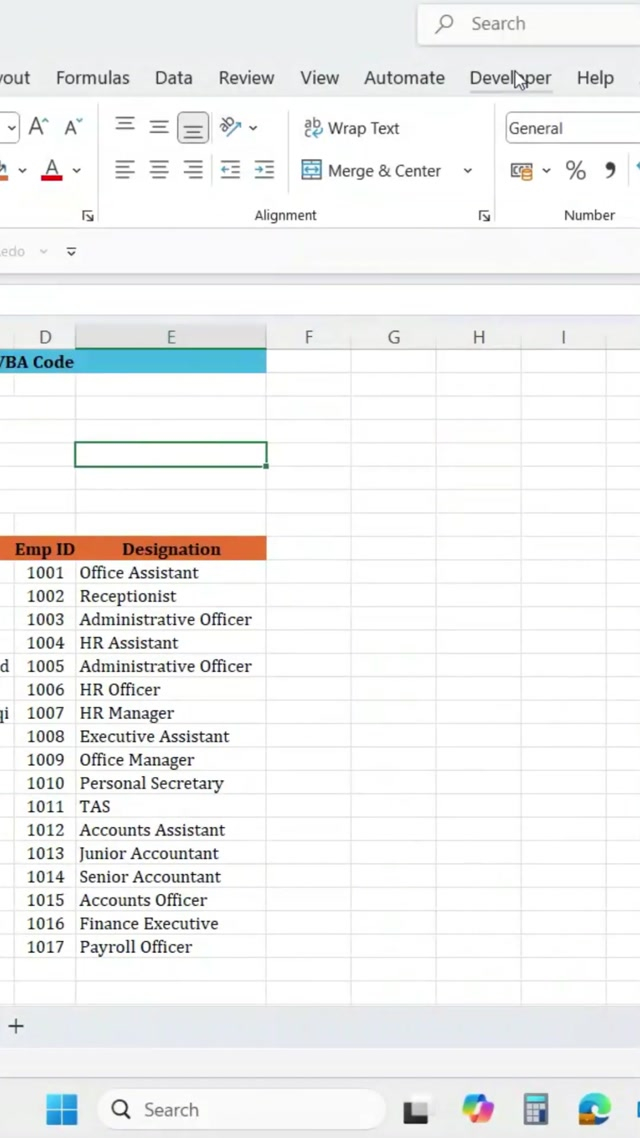The height and width of the screenshot is (1138, 640).
Task: Decrease font size with the smaller A icon
Action: [x=73, y=127]
